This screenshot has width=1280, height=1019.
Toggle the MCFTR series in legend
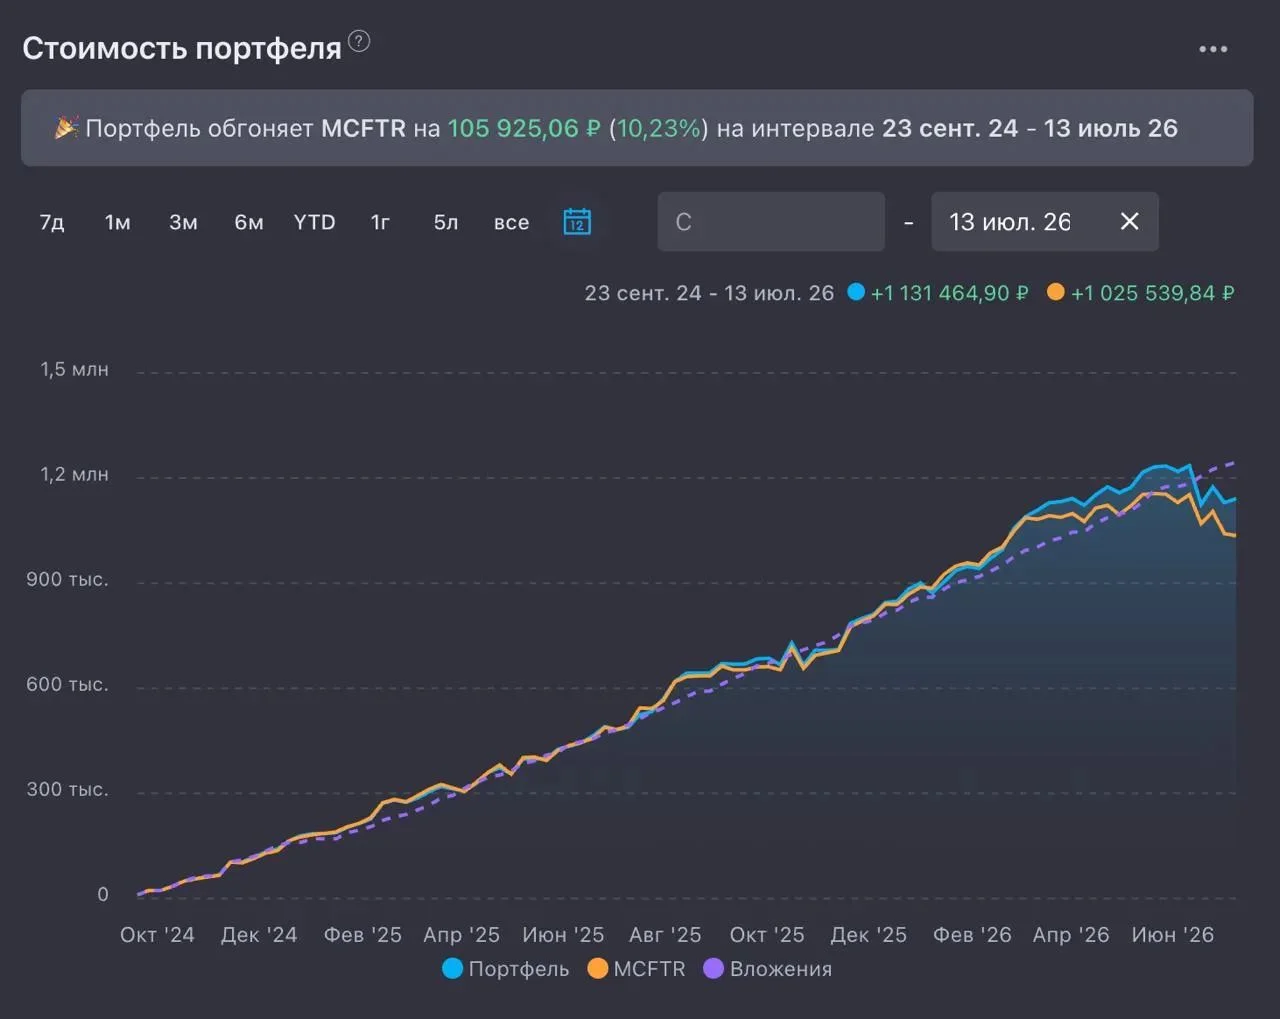pyautogui.click(x=637, y=968)
